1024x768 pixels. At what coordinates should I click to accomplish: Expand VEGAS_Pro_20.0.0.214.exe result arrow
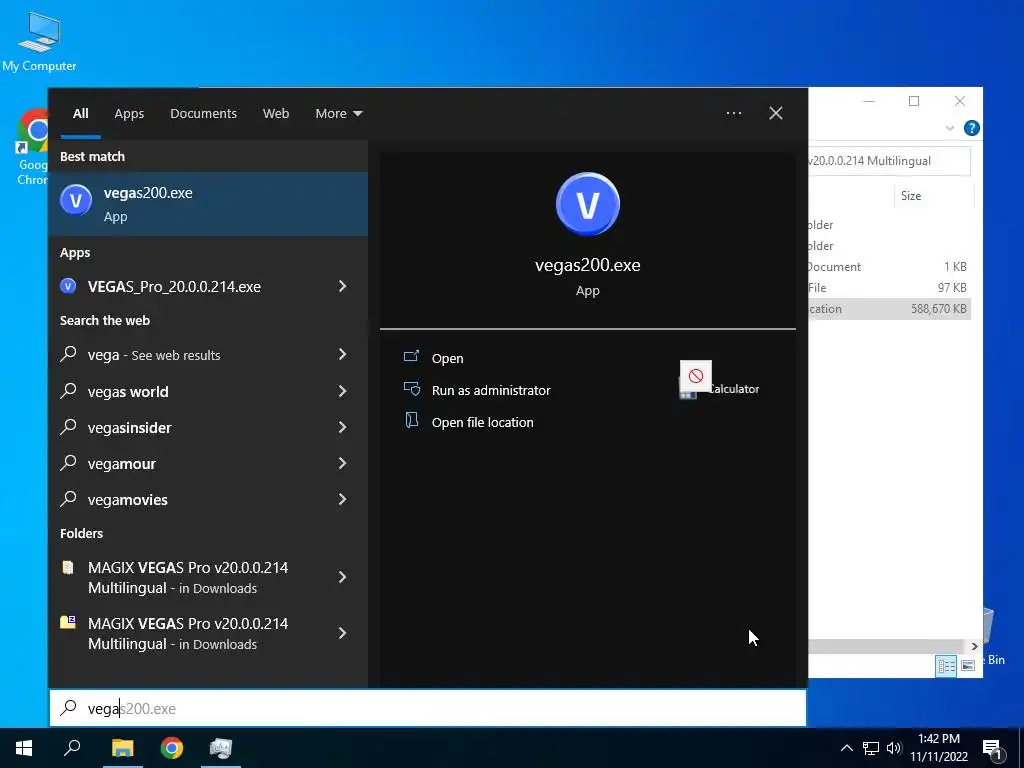[x=342, y=286]
